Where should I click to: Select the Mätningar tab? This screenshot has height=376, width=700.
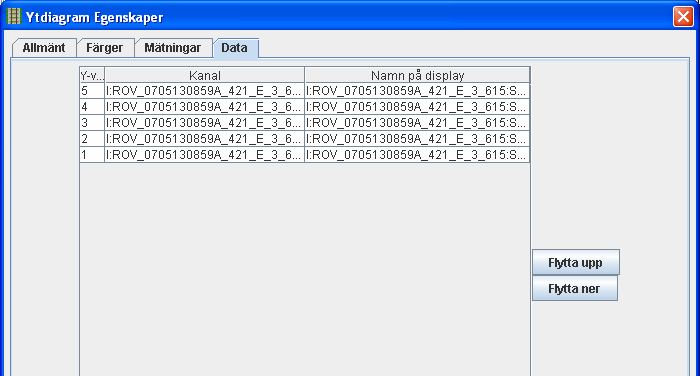[x=173, y=48]
